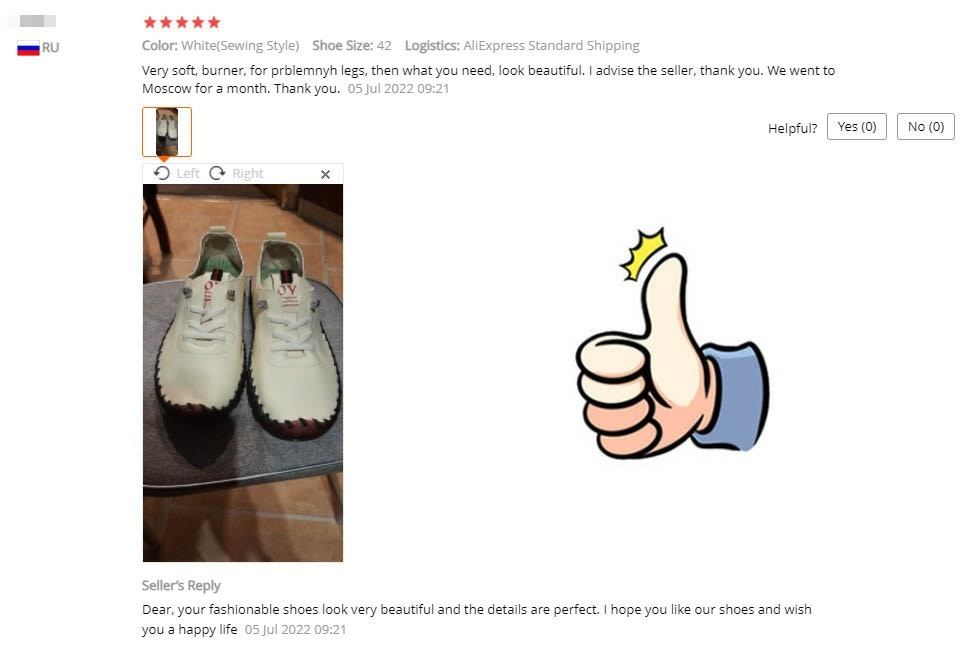968x654 pixels.
Task: Mark review helpful with Yes (0)
Action: coord(856,127)
